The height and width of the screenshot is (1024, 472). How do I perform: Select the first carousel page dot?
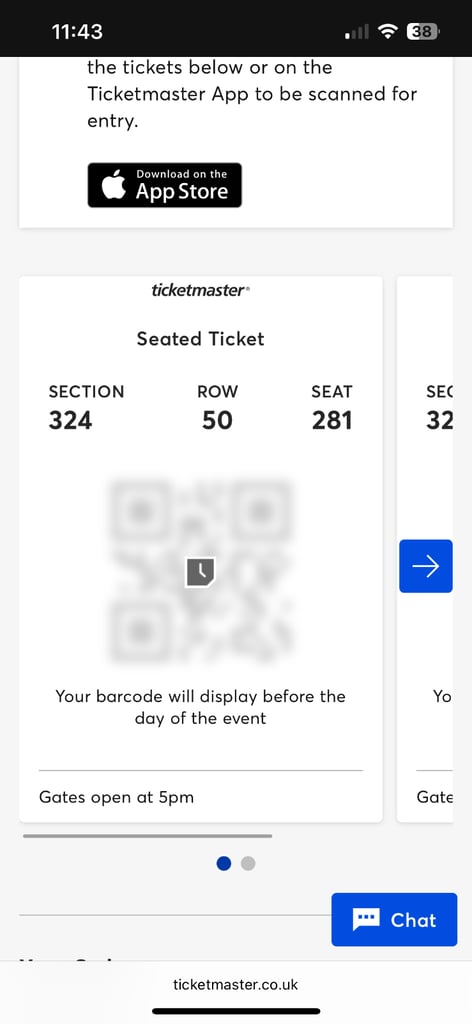(224, 863)
